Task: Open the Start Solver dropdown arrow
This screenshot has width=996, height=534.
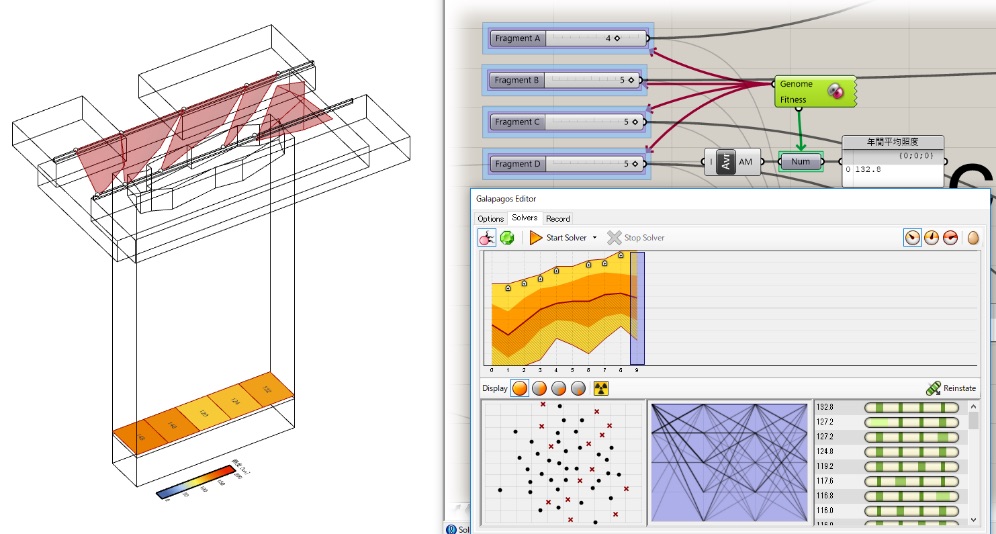Action: point(595,238)
